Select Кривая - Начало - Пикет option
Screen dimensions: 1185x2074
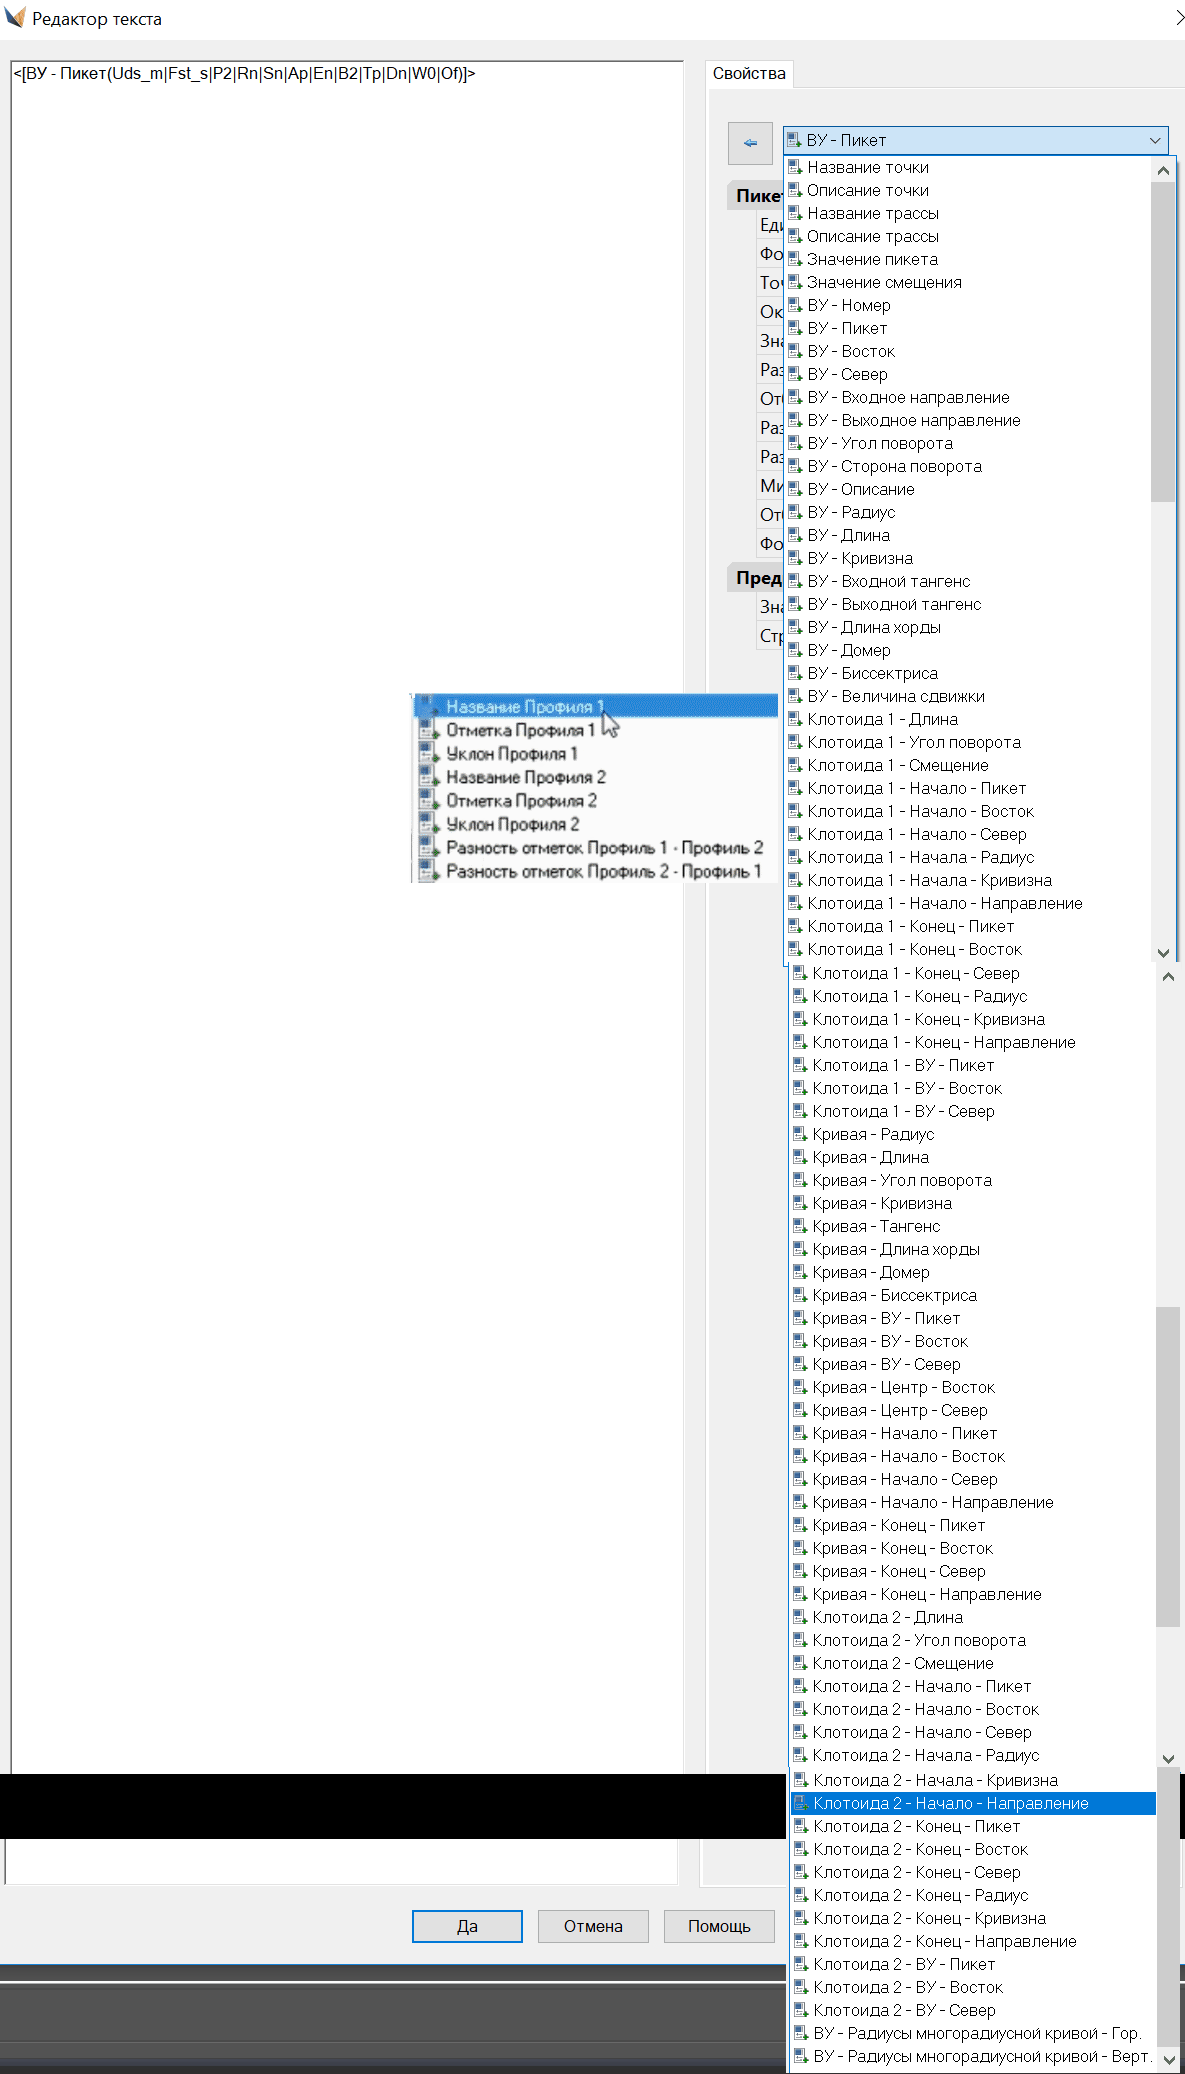click(x=904, y=1433)
